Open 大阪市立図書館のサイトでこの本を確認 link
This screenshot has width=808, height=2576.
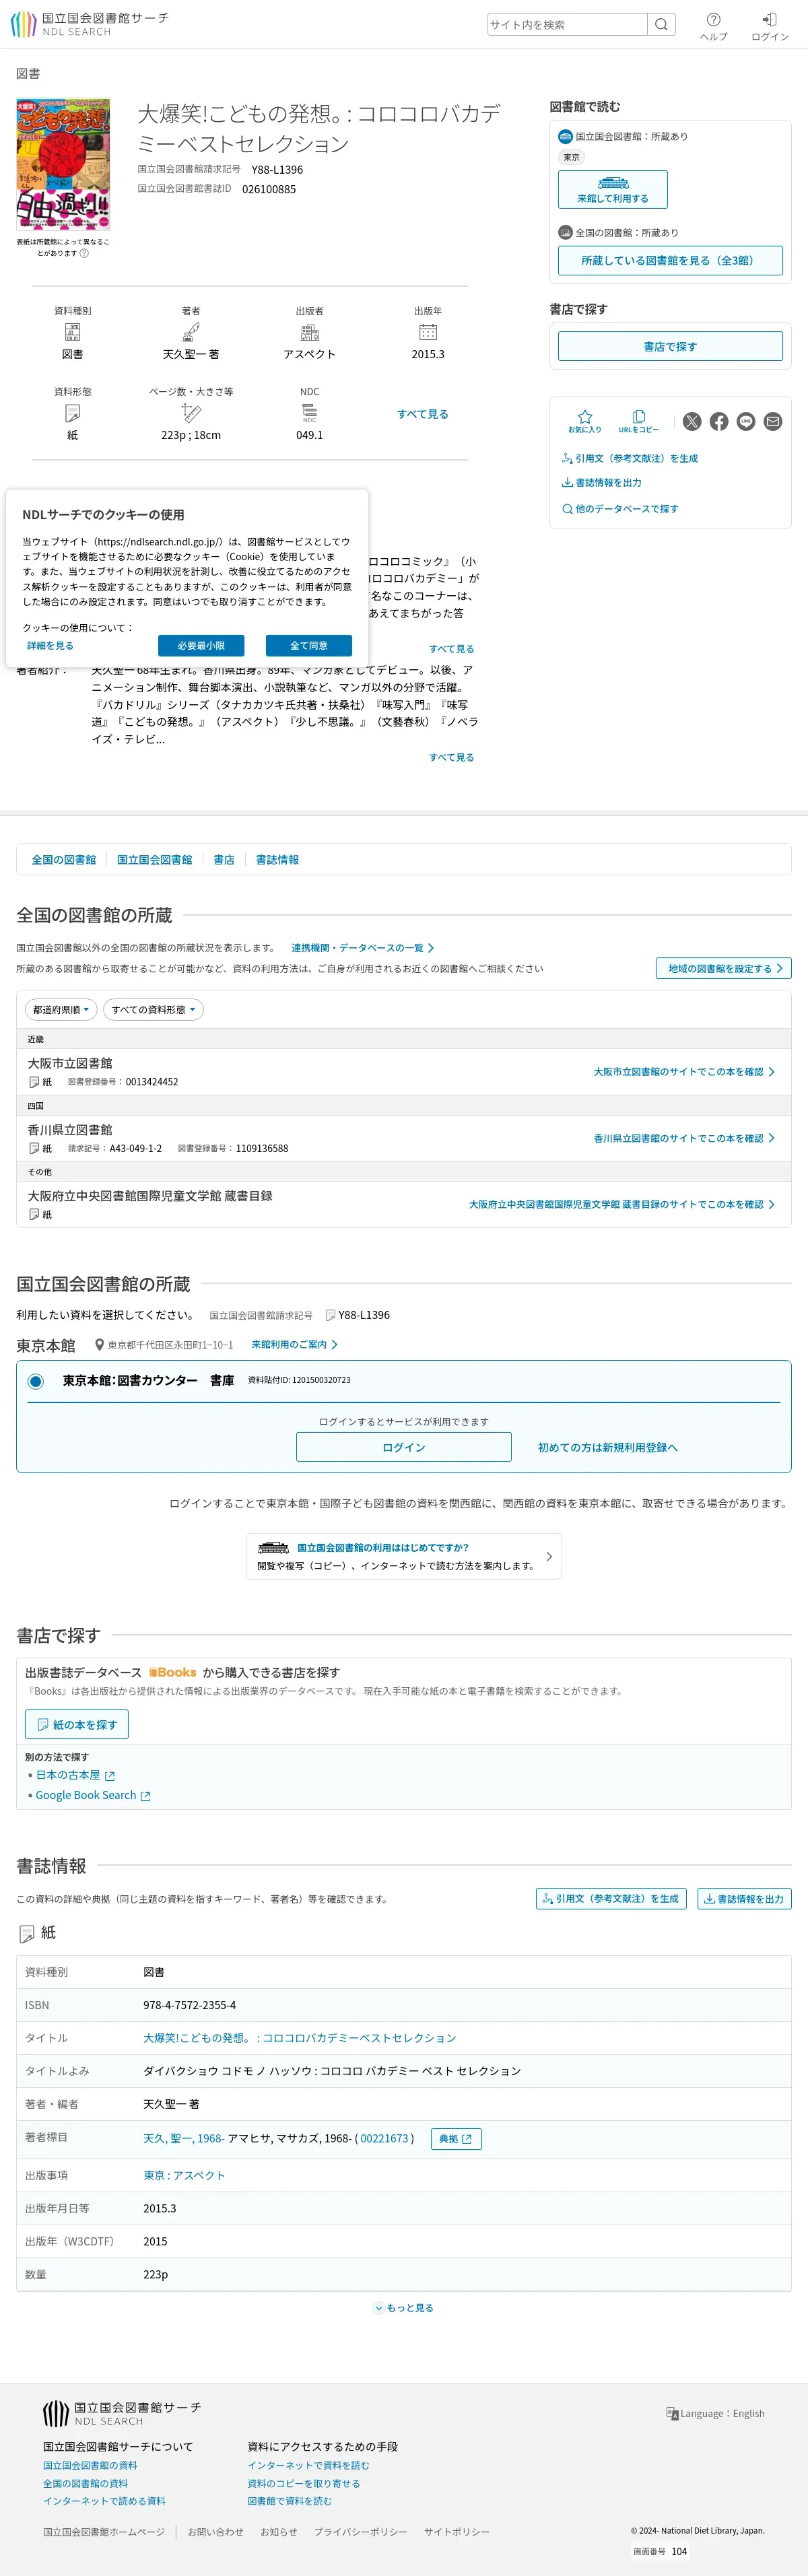(684, 1071)
